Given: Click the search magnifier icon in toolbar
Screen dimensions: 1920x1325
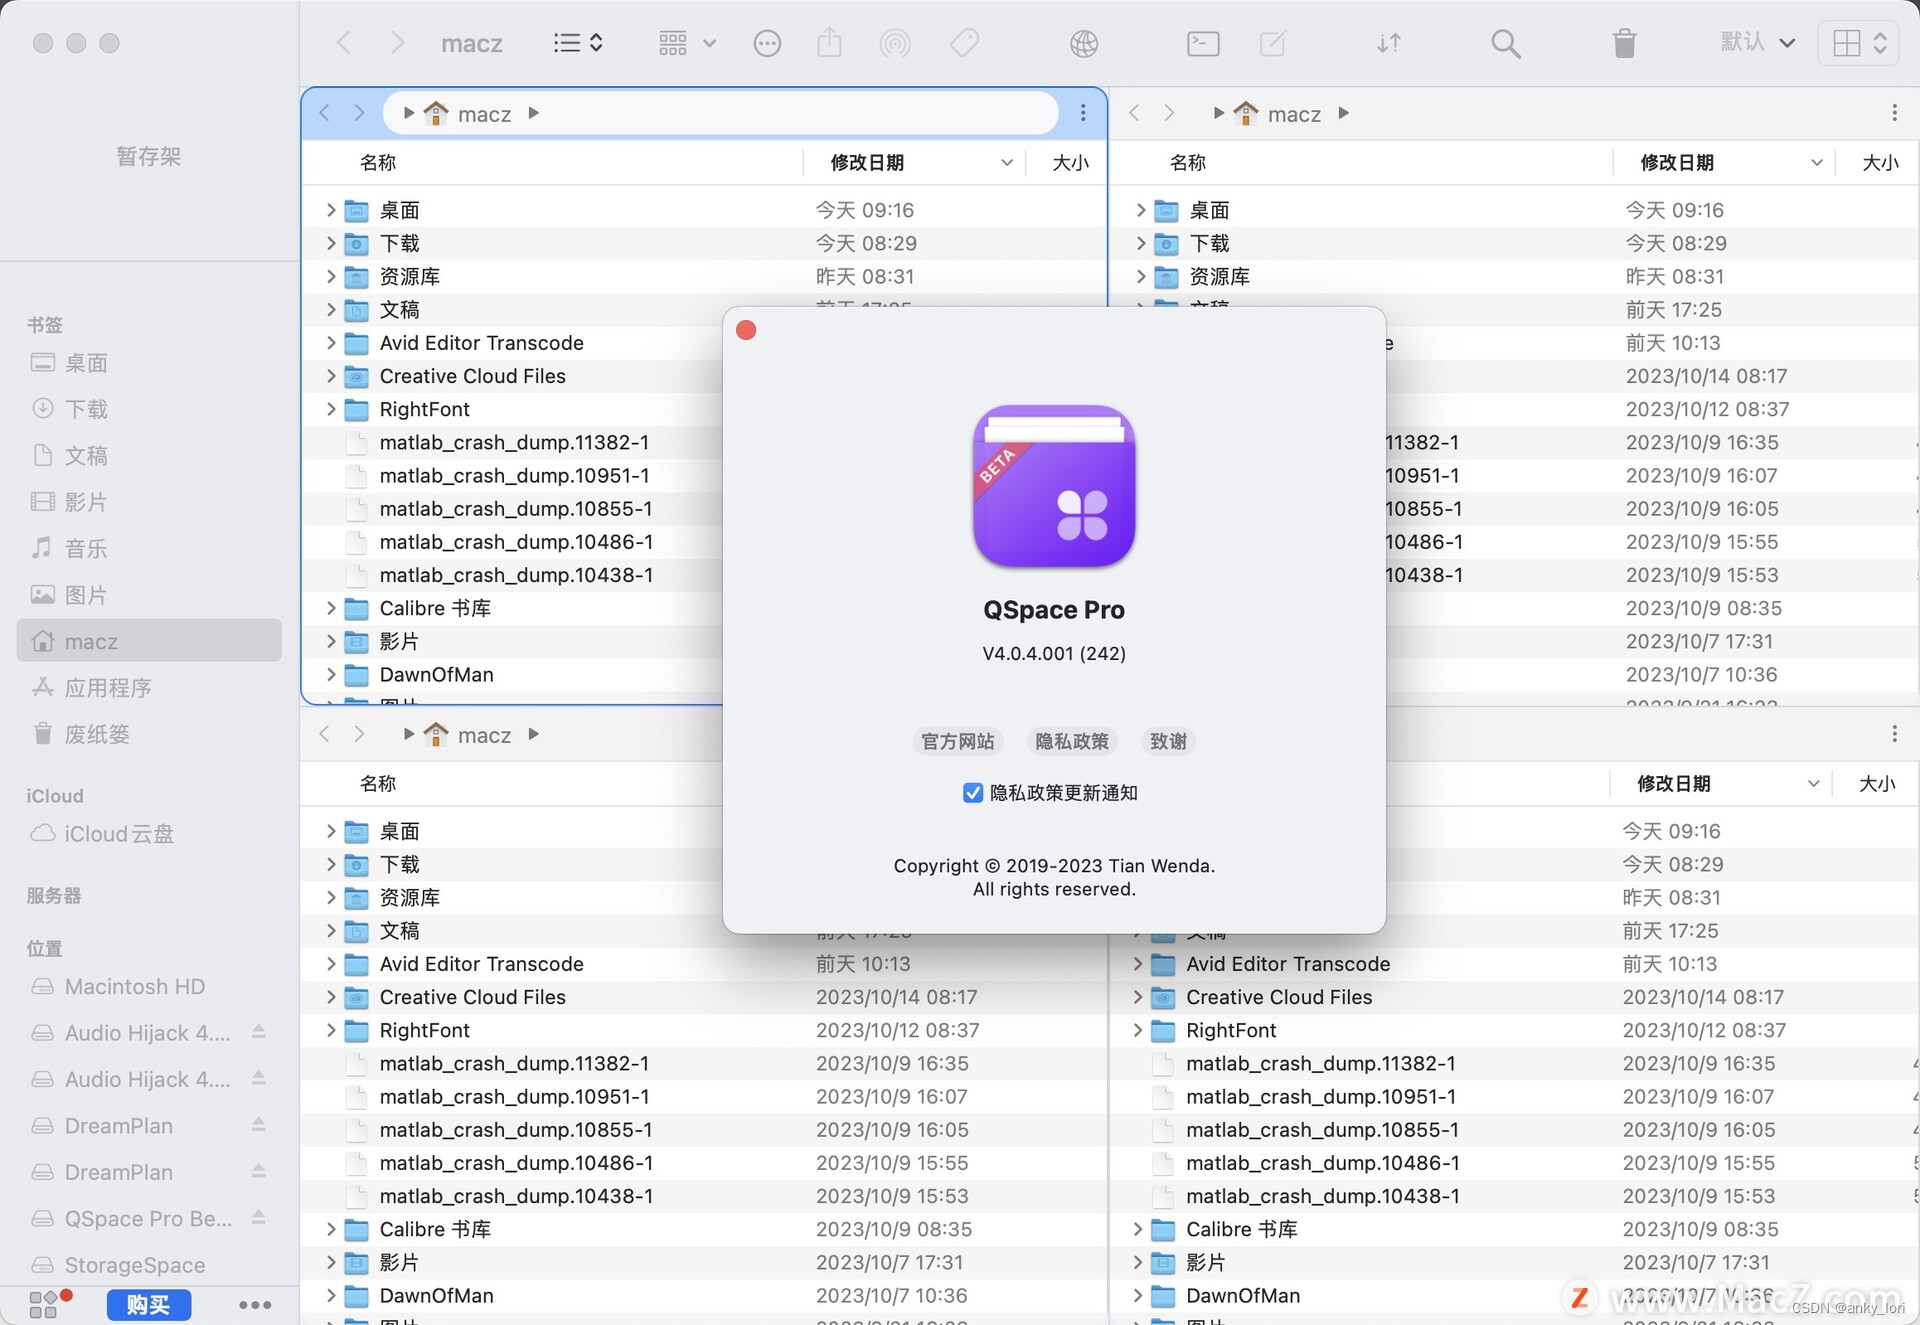Looking at the screenshot, I should click(x=1505, y=43).
